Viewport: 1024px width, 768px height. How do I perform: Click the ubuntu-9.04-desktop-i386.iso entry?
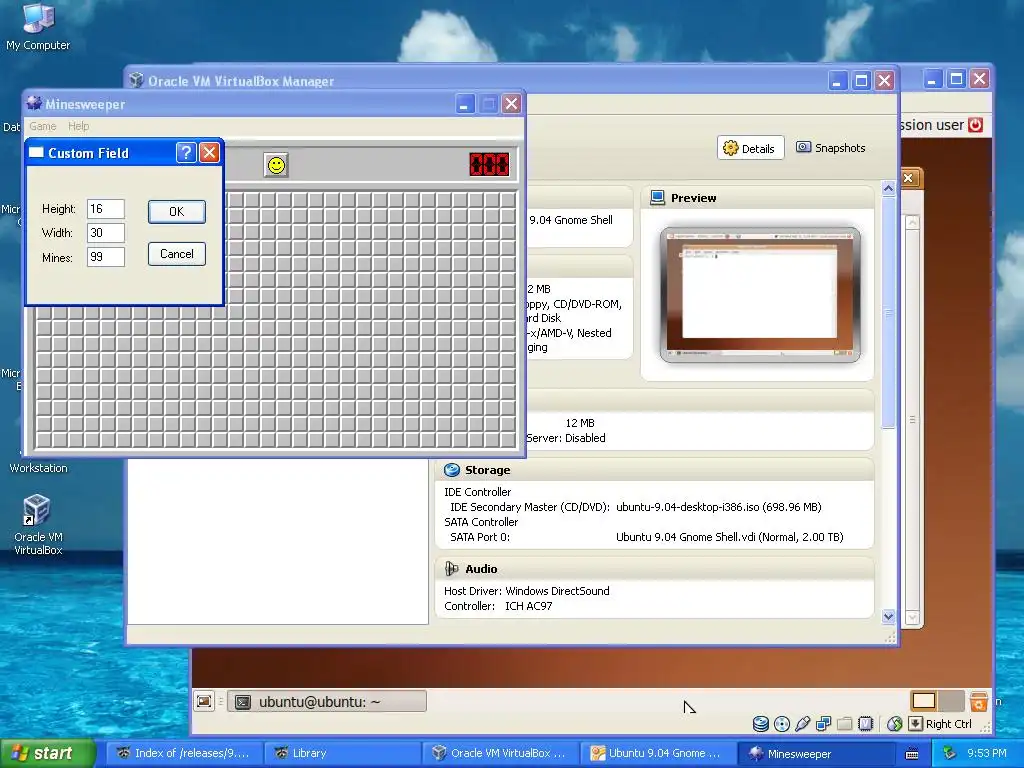[718, 507]
